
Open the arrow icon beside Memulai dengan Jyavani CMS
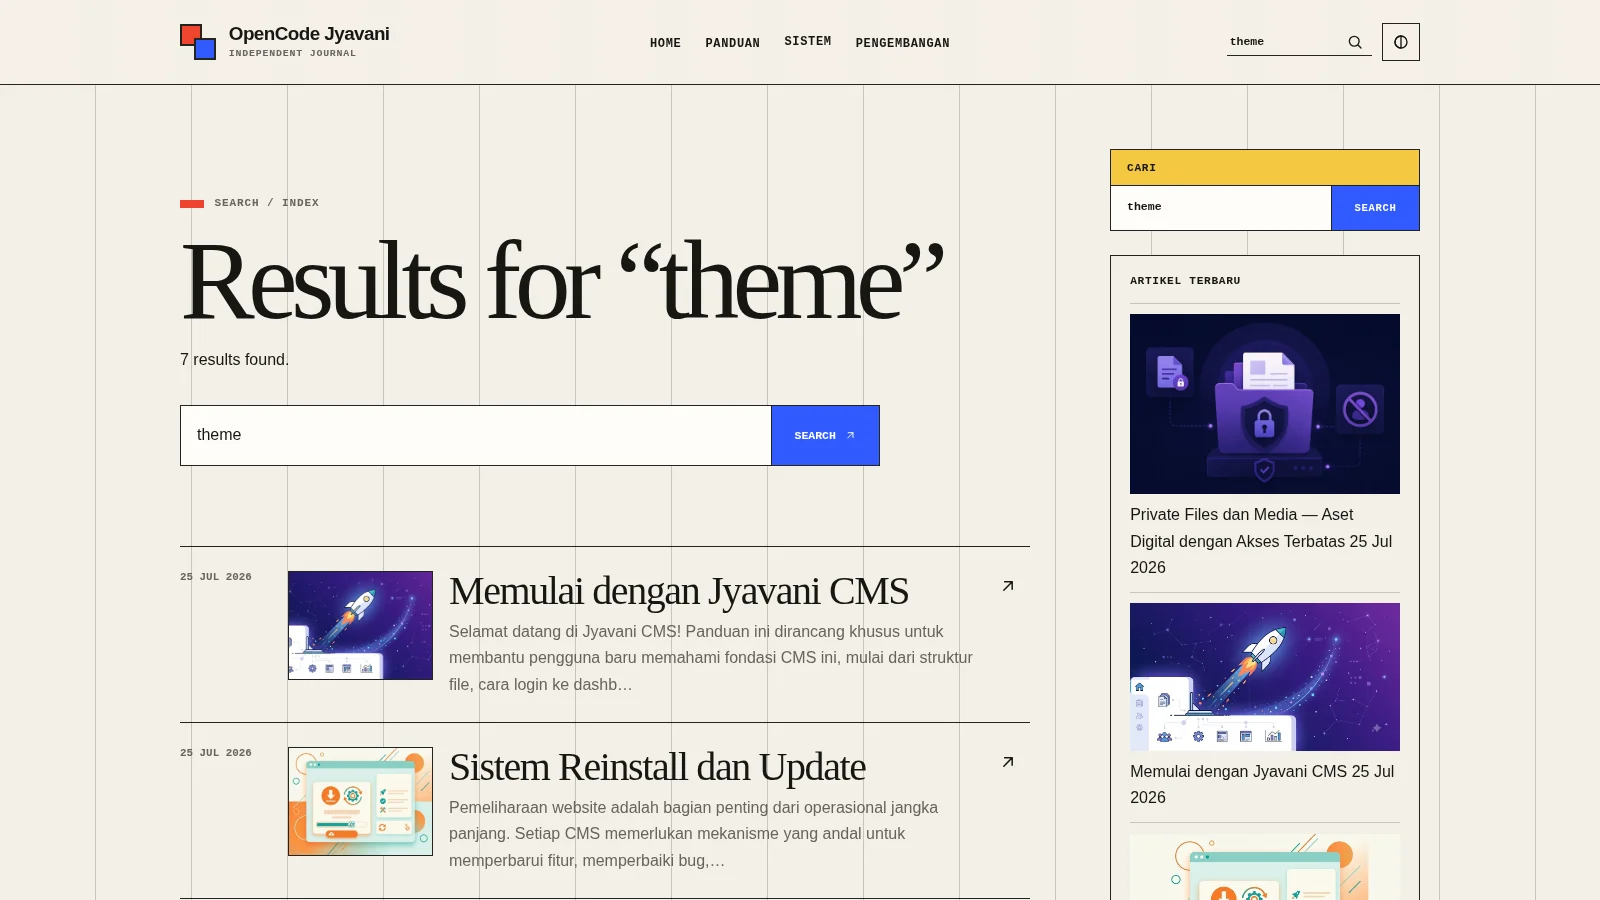(x=1008, y=586)
